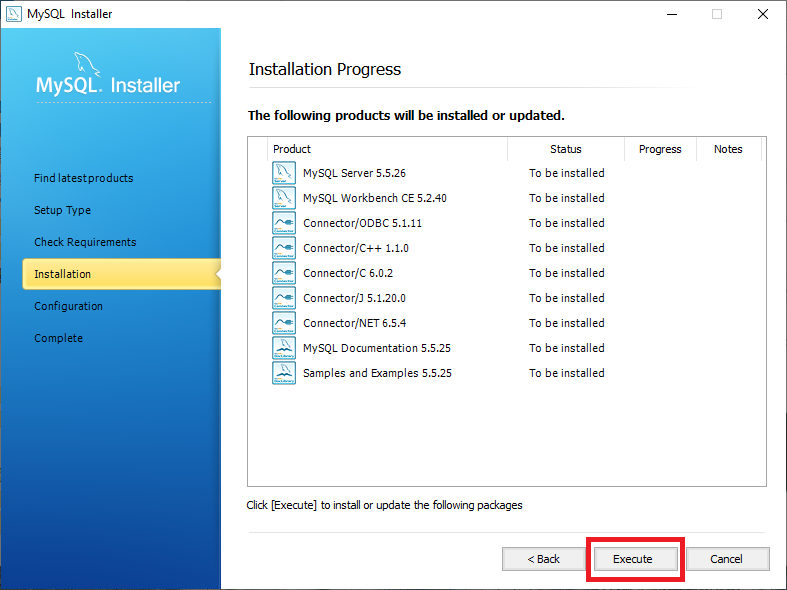Click the Installation Progress heading
787x590 pixels.
[x=325, y=69]
